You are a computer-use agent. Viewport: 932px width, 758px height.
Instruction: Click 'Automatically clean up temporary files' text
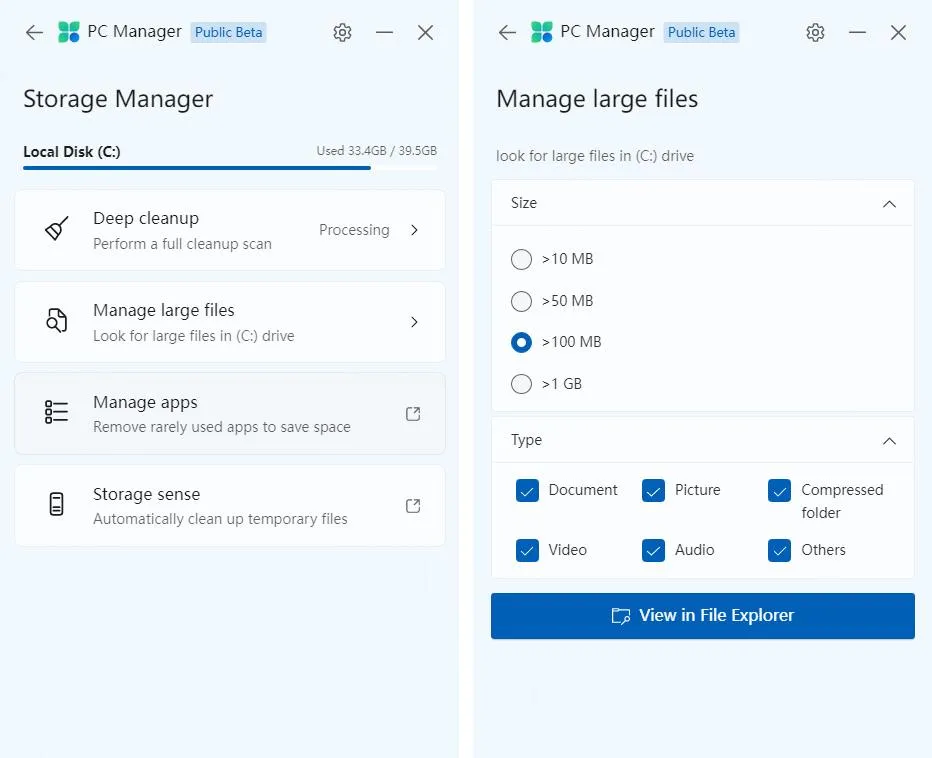(220, 519)
